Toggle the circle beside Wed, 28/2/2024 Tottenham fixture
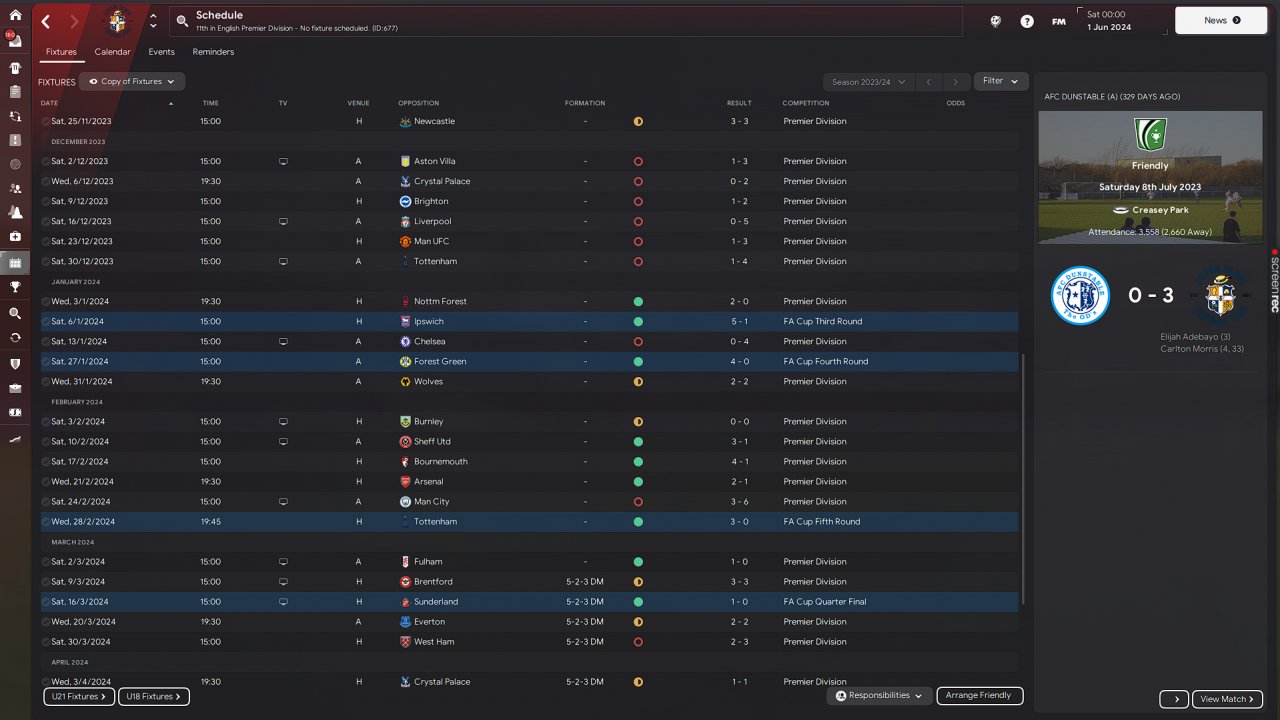The width and height of the screenshot is (1280, 720). 46,521
